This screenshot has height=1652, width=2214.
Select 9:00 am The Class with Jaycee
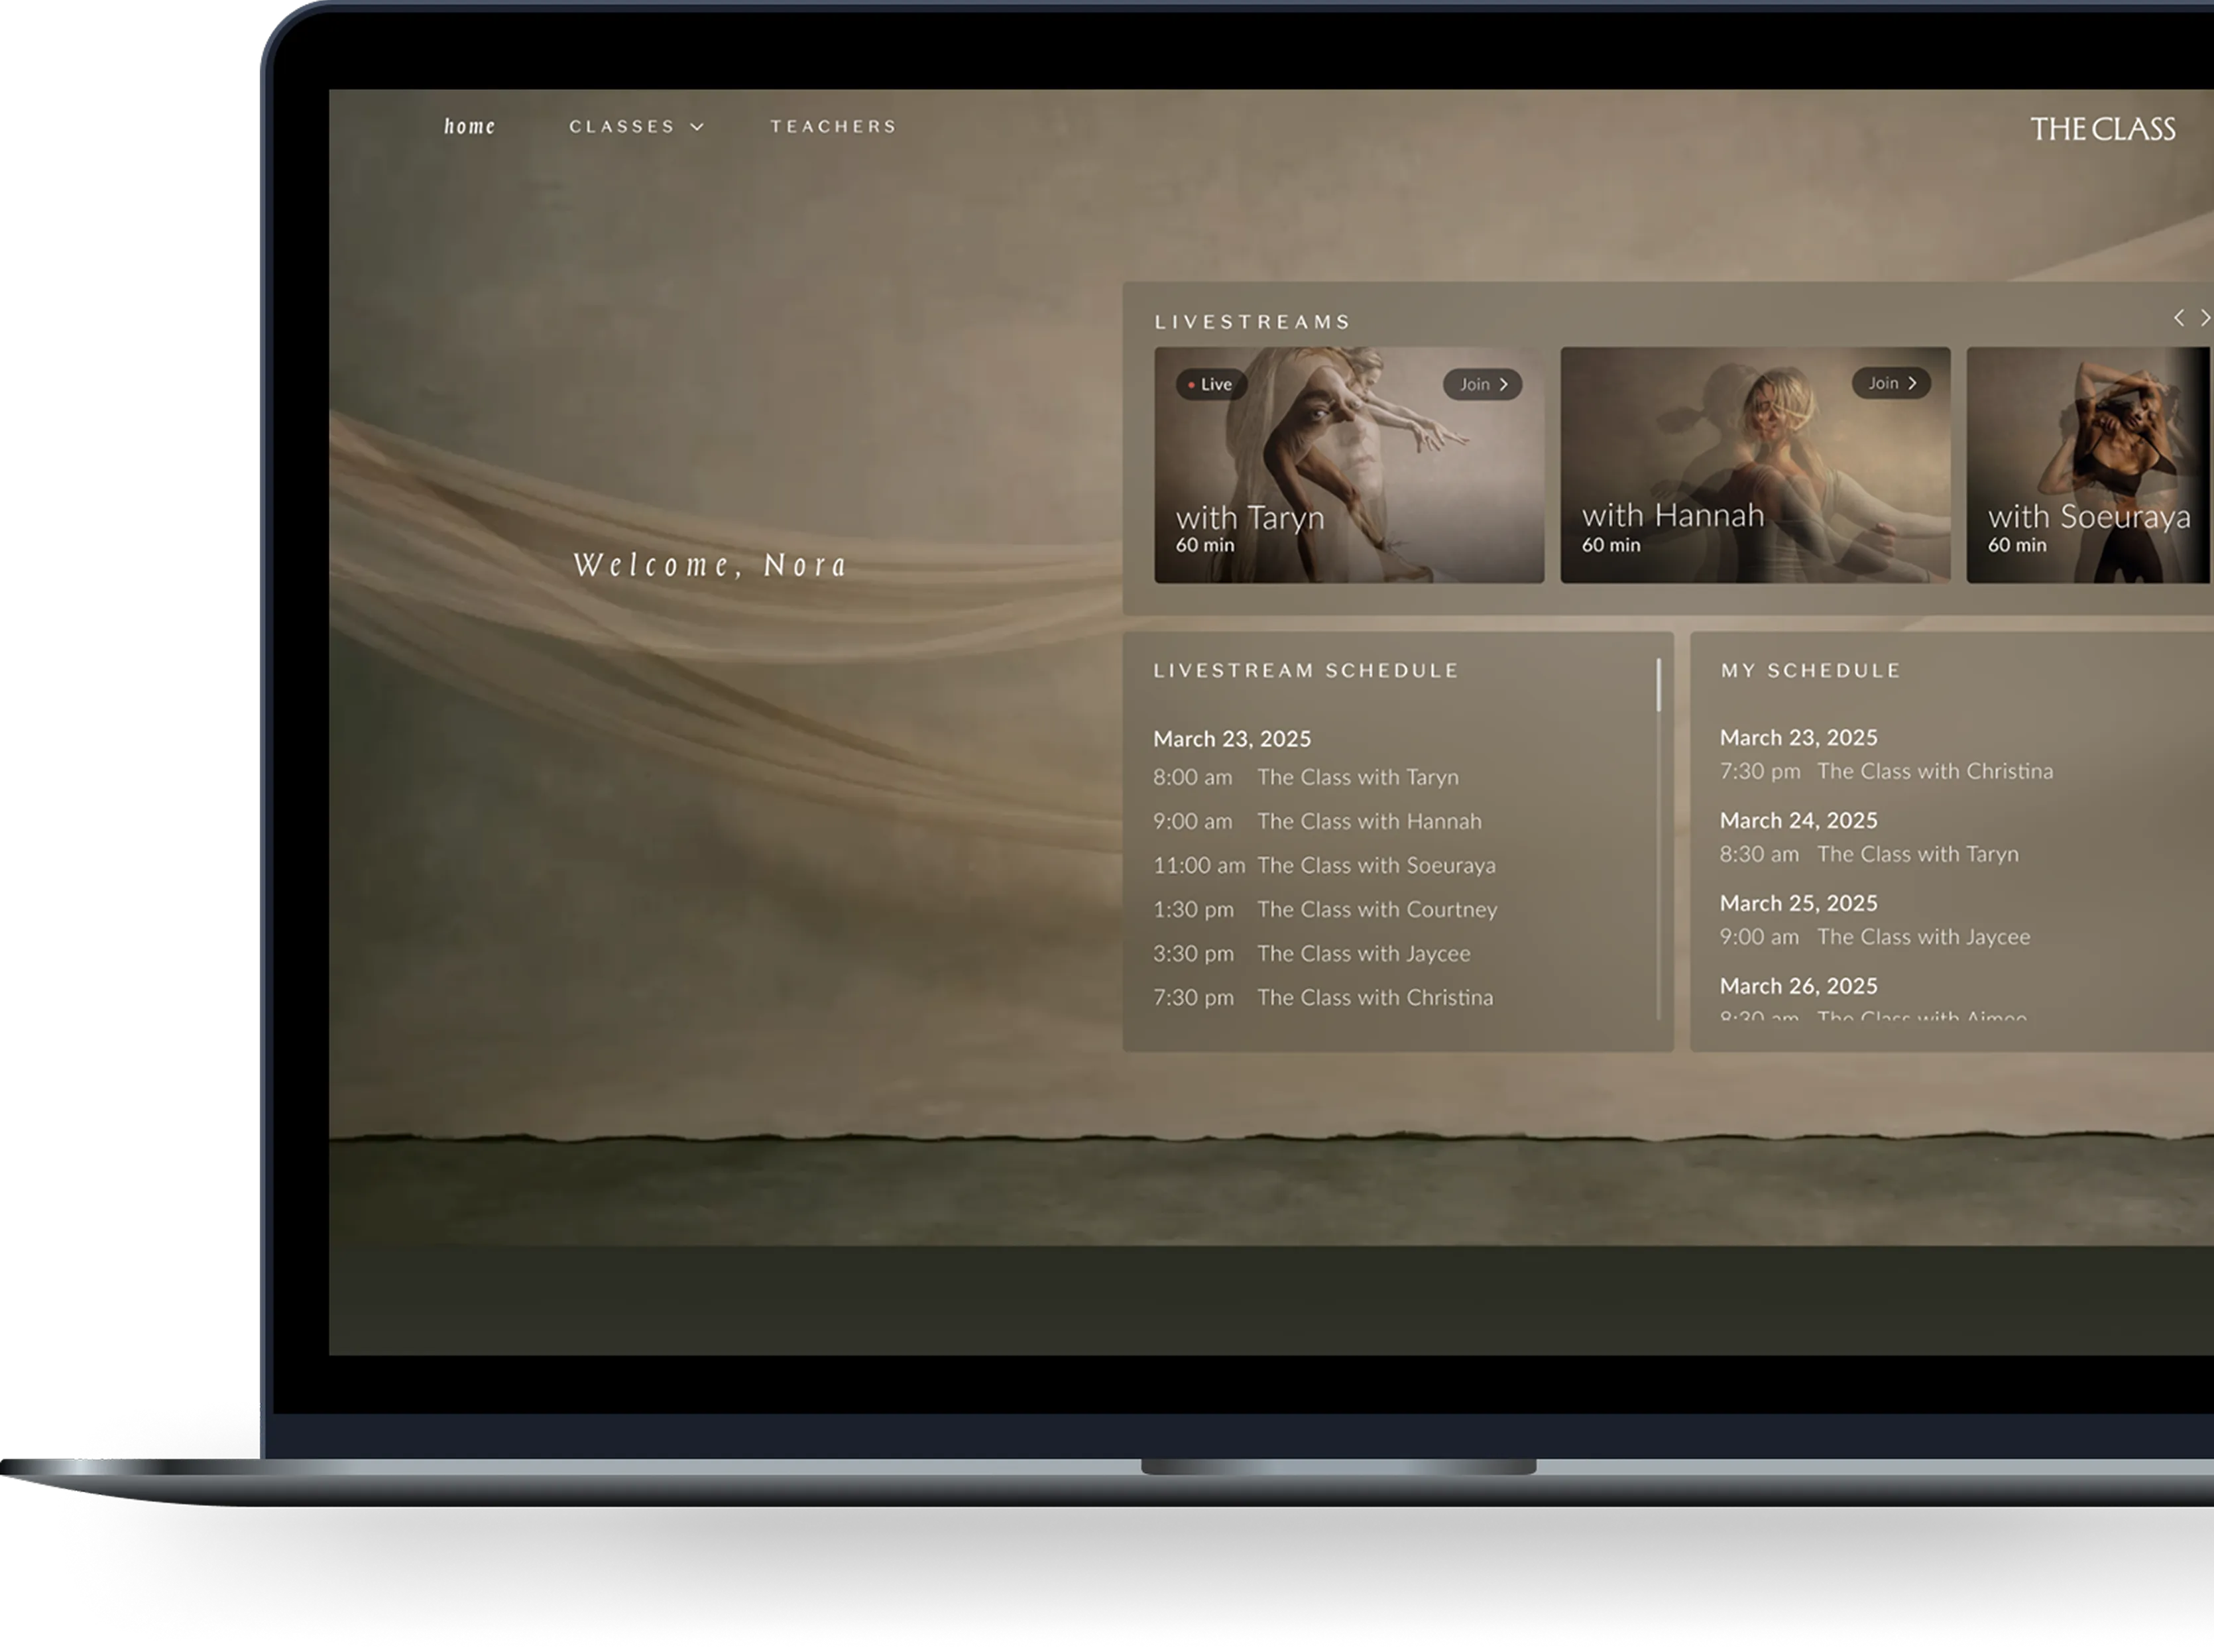click(1875, 937)
